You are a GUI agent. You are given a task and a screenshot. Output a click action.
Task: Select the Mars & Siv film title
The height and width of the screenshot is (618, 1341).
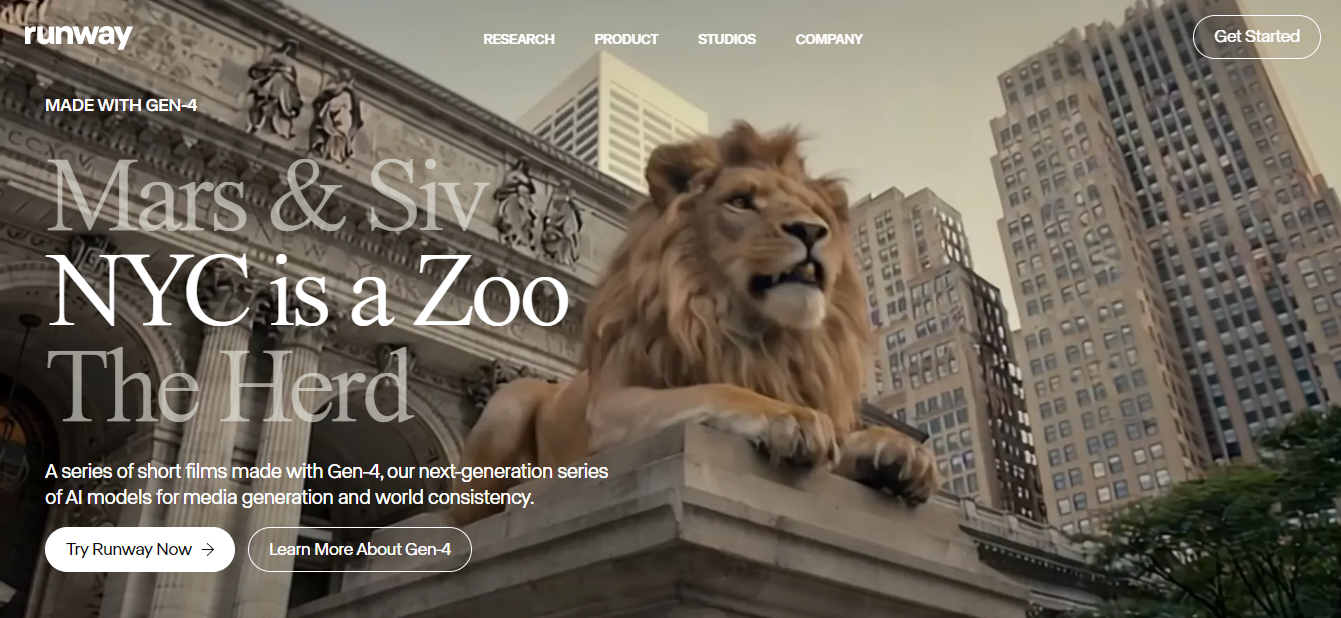pos(268,196)
